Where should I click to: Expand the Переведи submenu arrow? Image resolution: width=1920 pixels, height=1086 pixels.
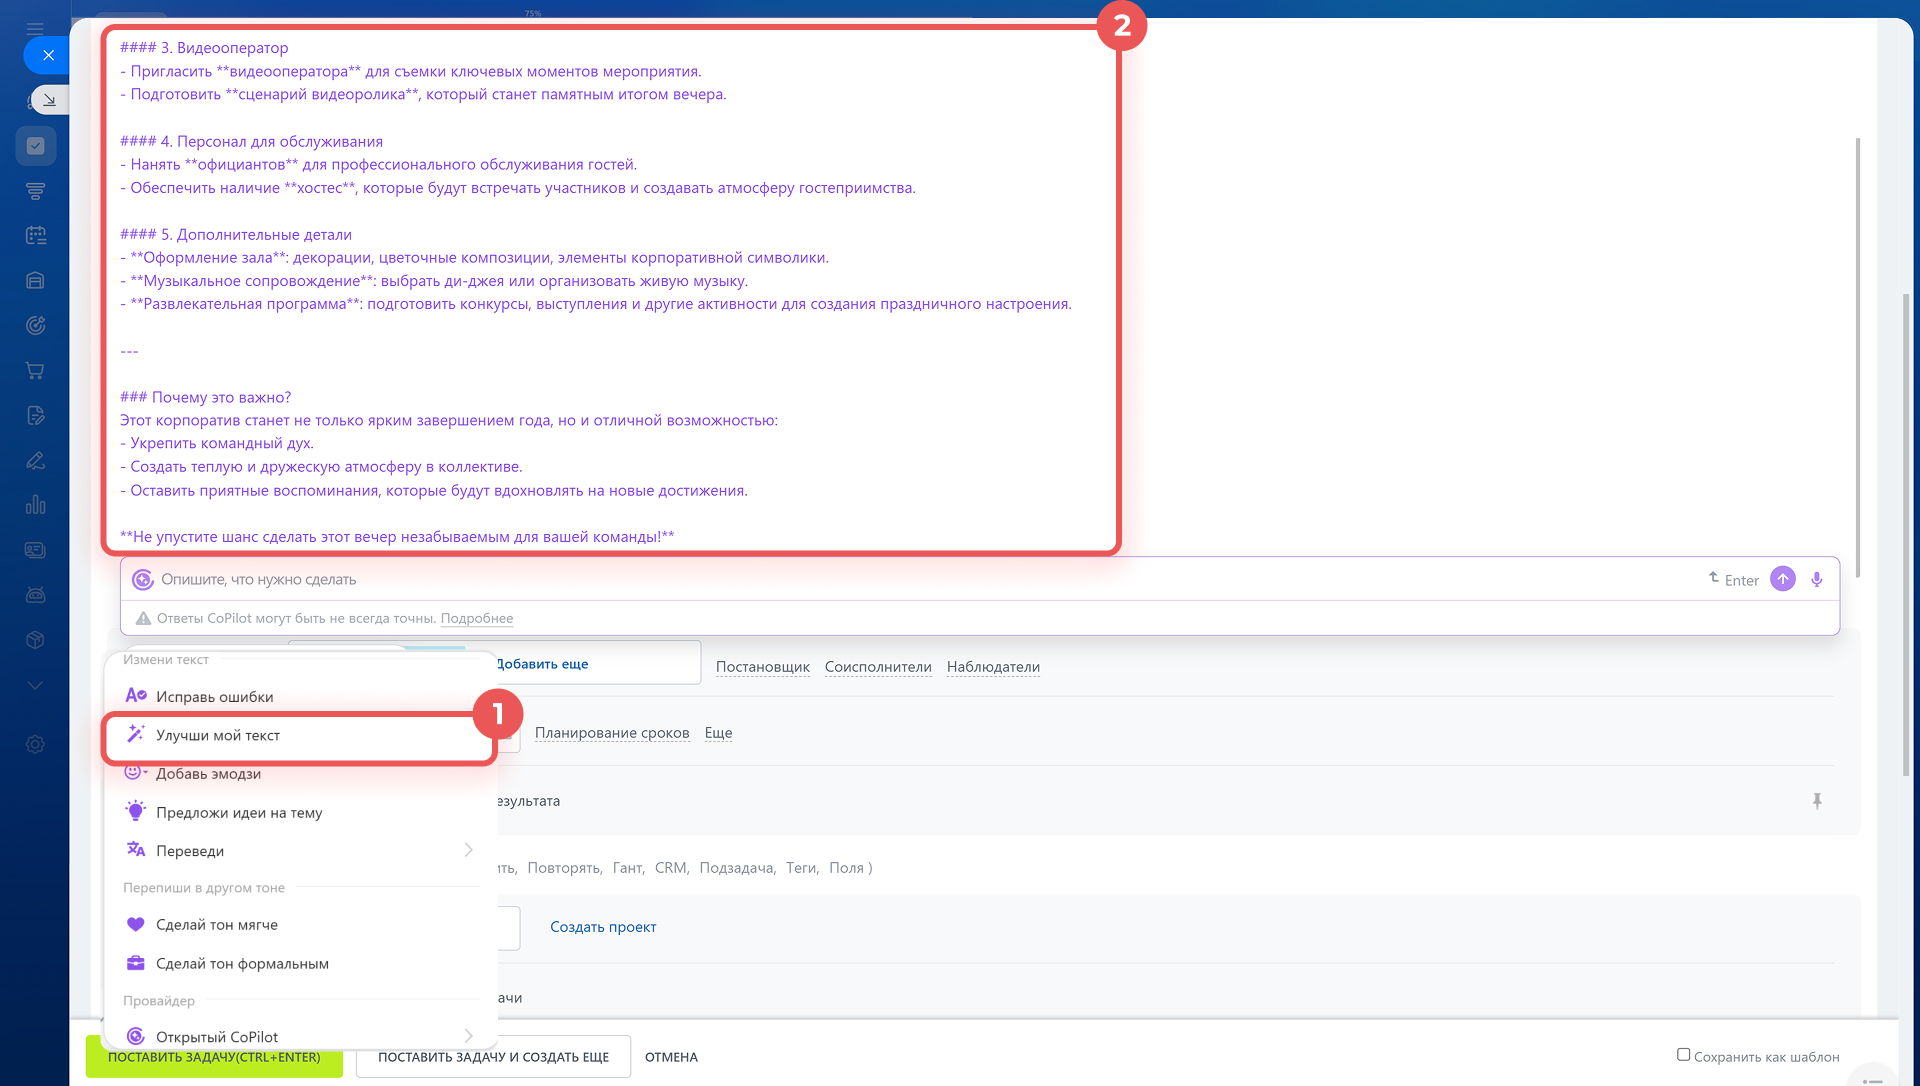pyautogui.click(x=468, y=850)
